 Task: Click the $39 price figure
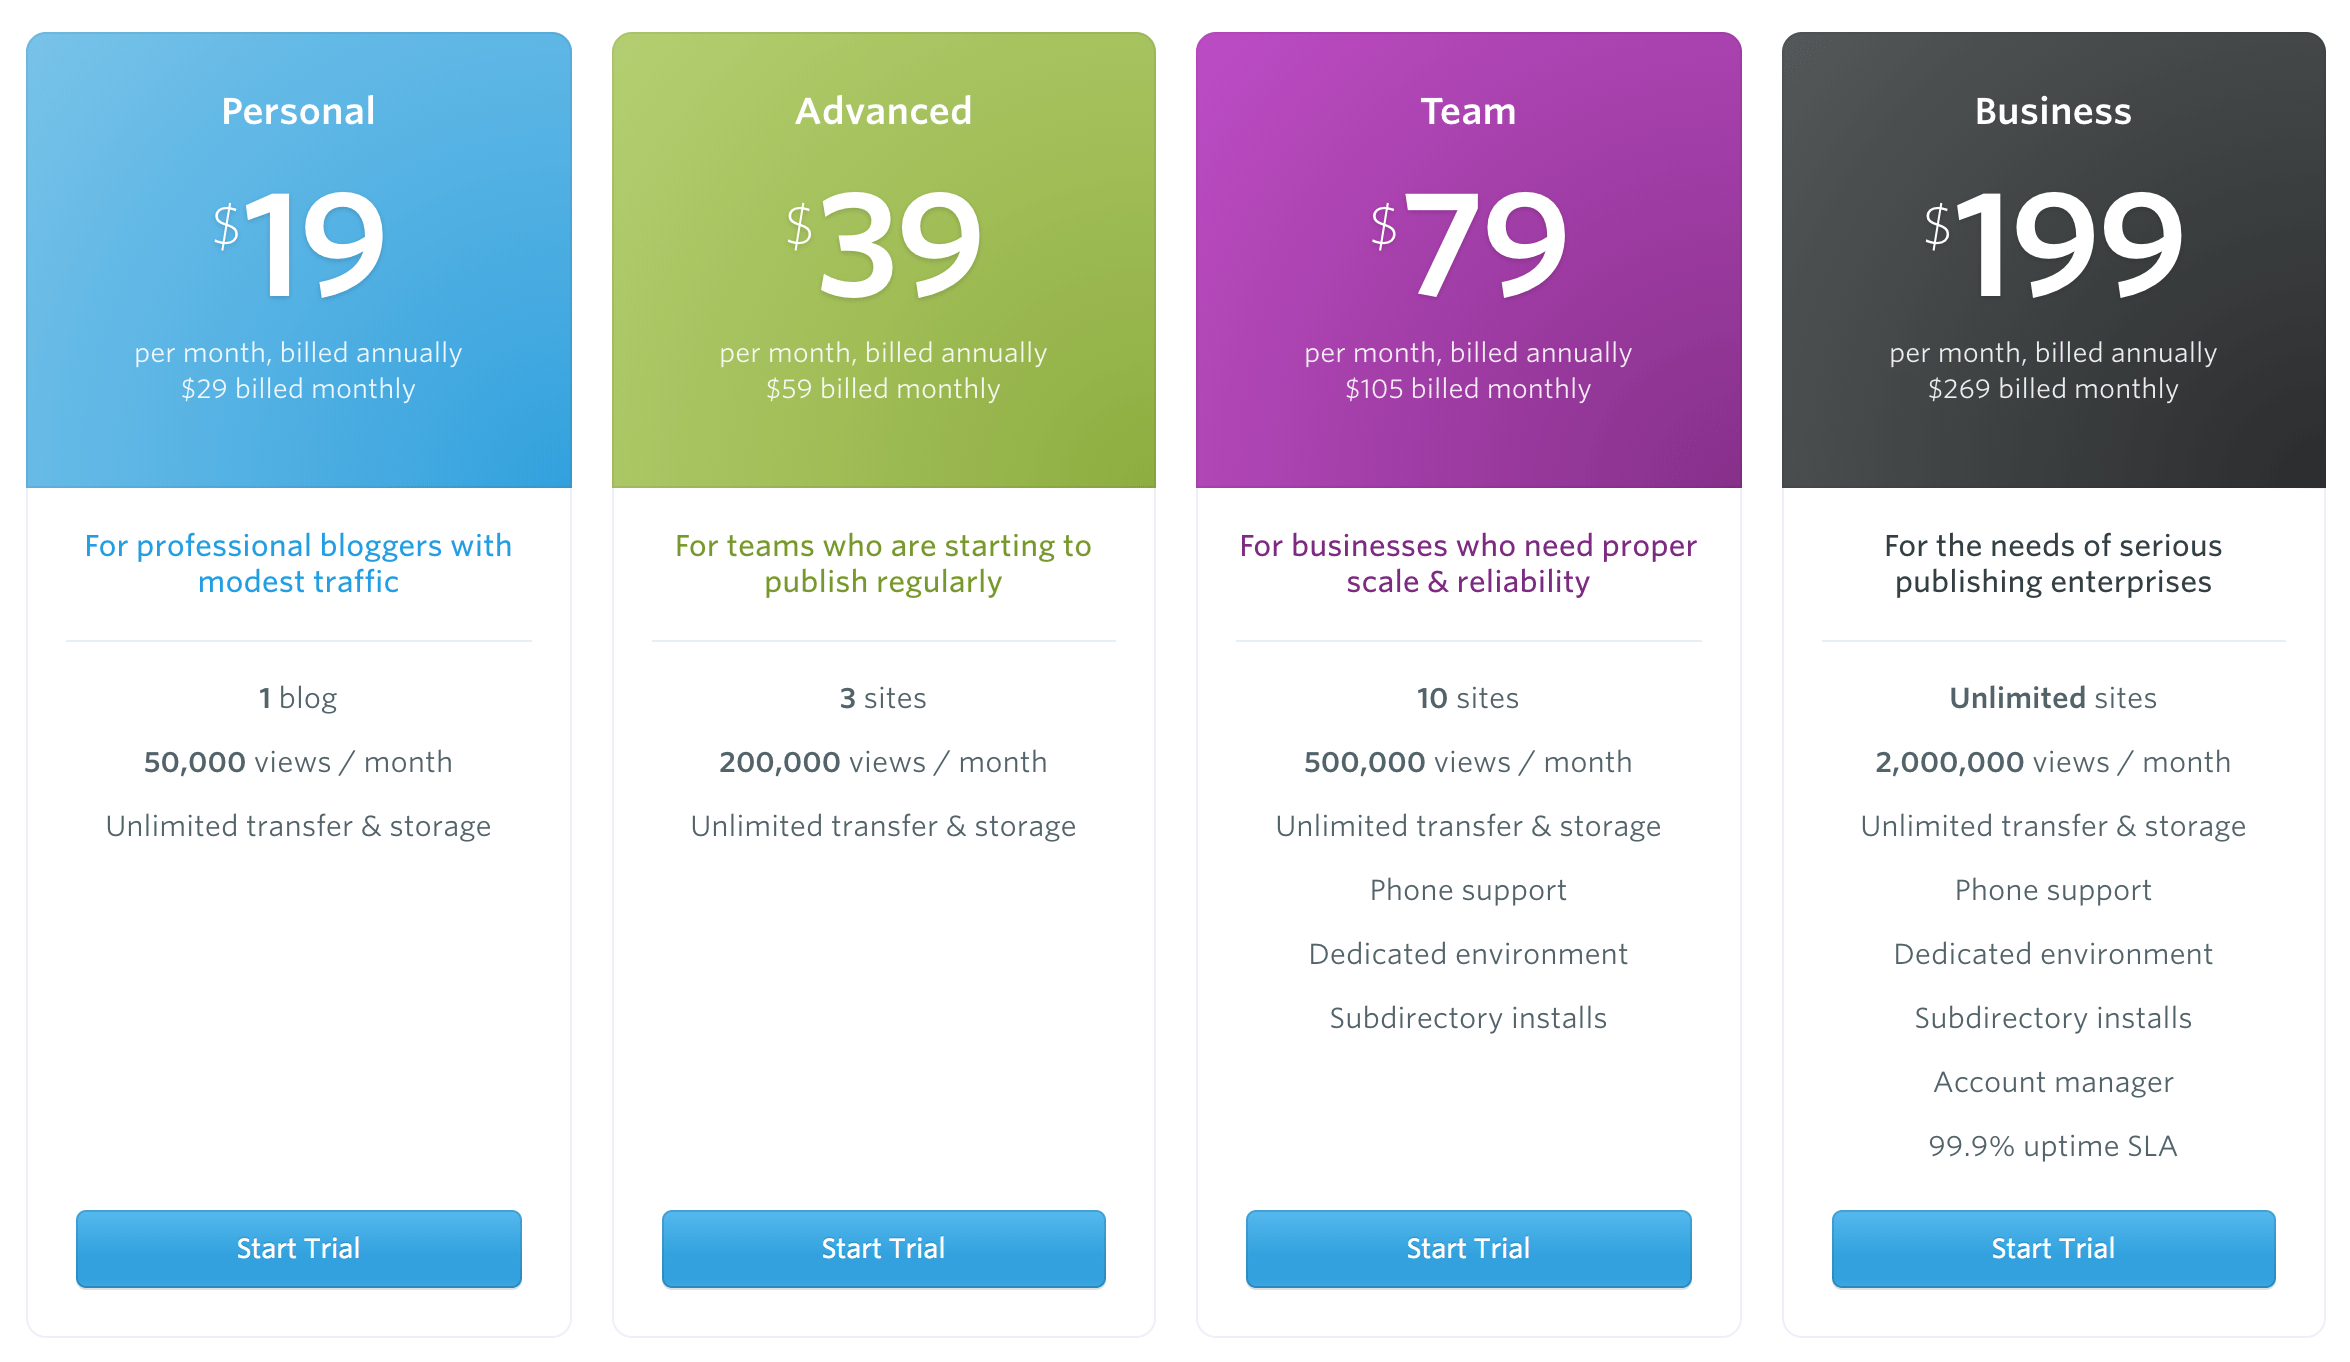coord(885,243)
